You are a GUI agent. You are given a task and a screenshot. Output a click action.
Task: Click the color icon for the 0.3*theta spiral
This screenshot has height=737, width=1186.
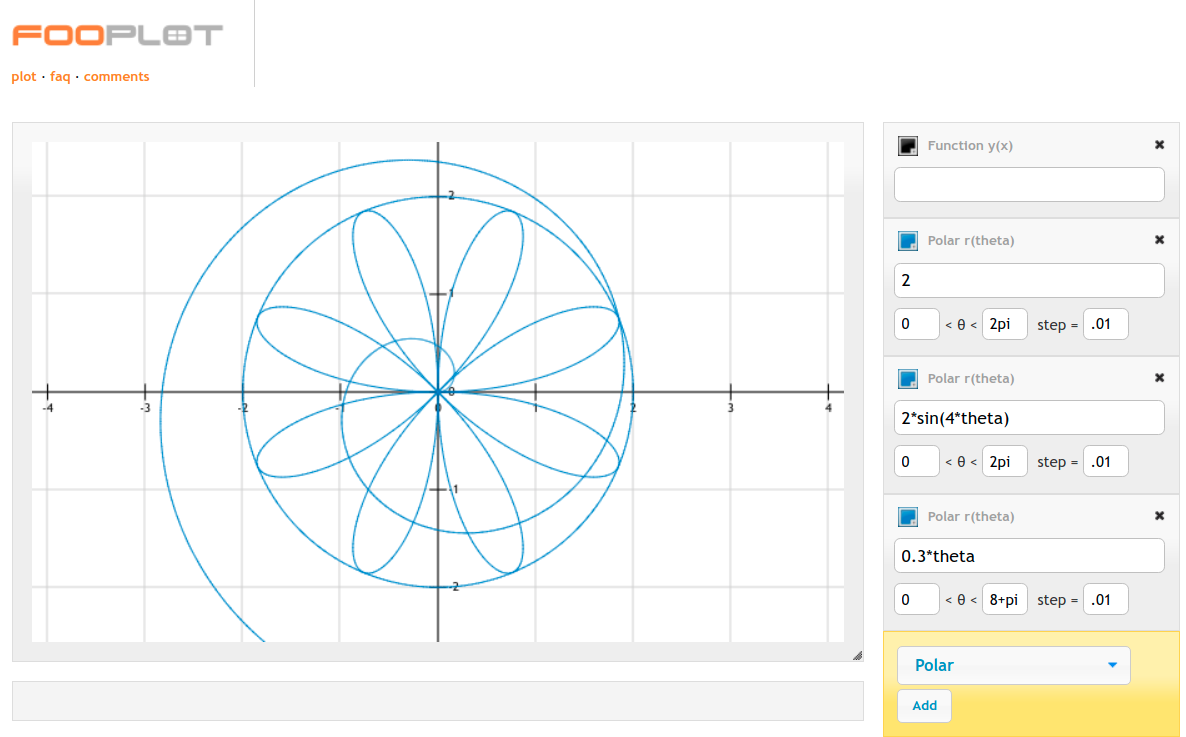coord(908,516)
